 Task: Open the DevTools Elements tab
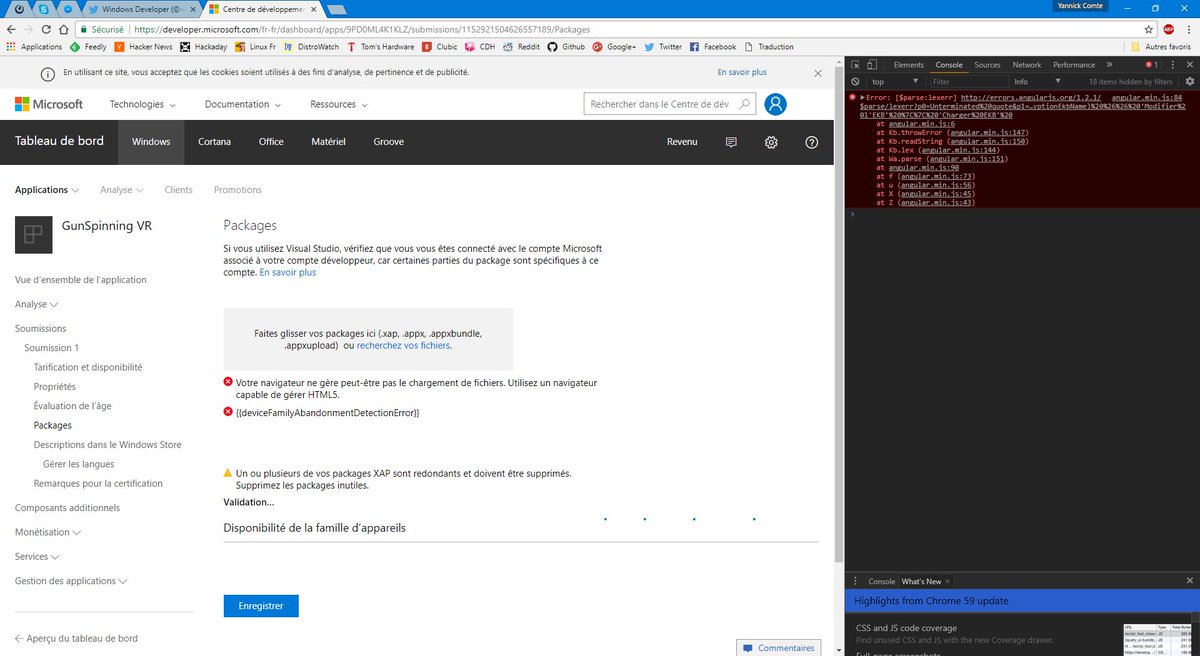pyautogui.click(x=909, y=65)
